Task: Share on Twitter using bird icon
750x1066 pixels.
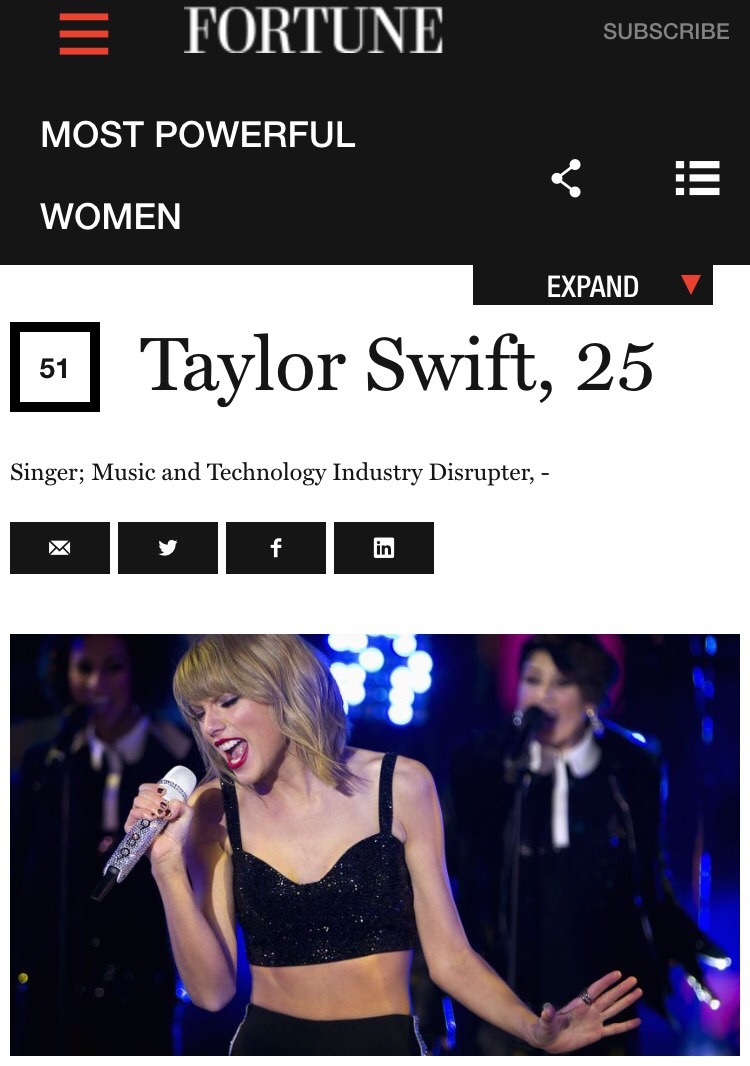Action: [168, 548]
